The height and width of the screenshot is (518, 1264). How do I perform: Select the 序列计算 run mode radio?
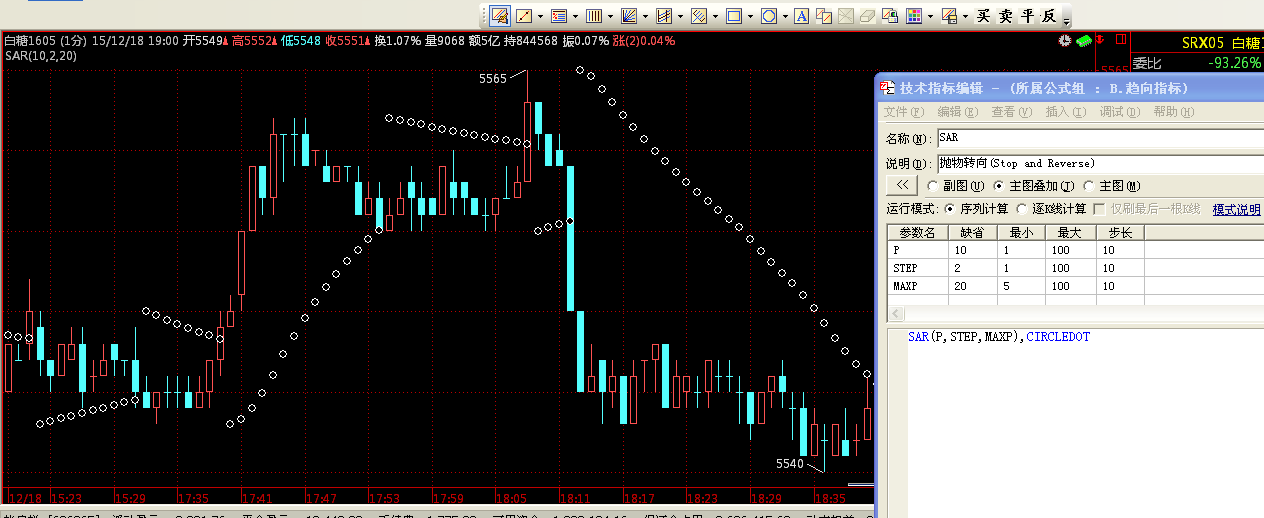tap(950, 209)
